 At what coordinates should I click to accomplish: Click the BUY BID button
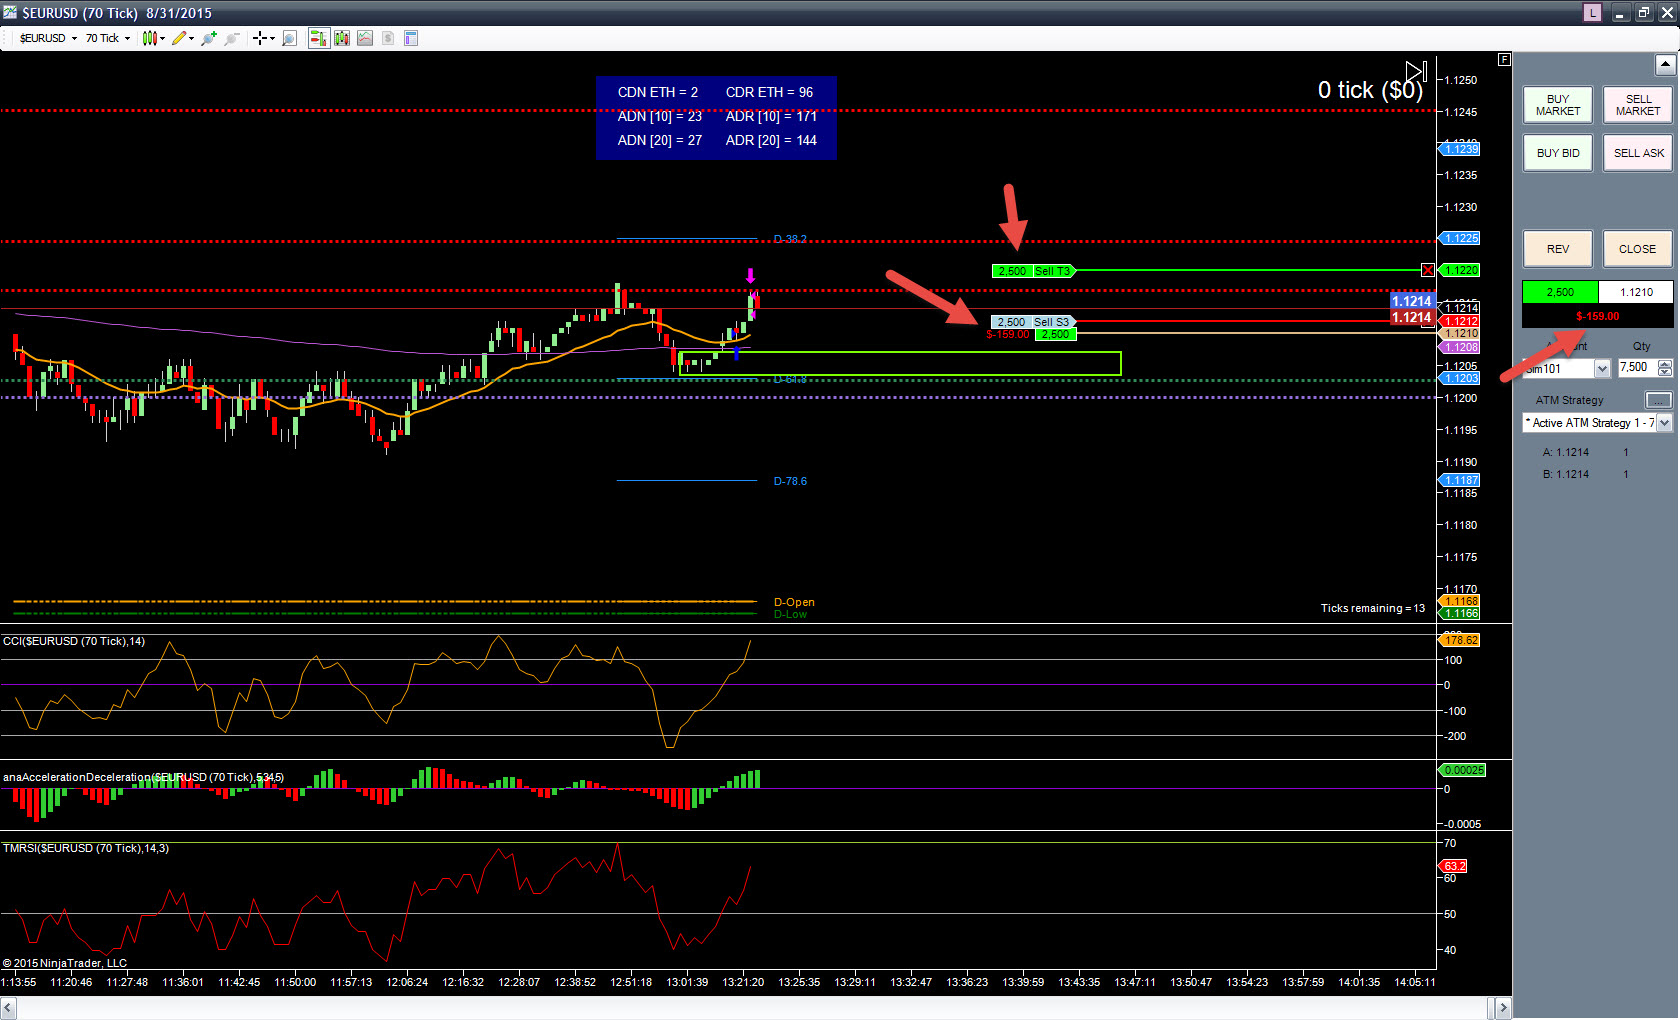tap(1558, 153)
